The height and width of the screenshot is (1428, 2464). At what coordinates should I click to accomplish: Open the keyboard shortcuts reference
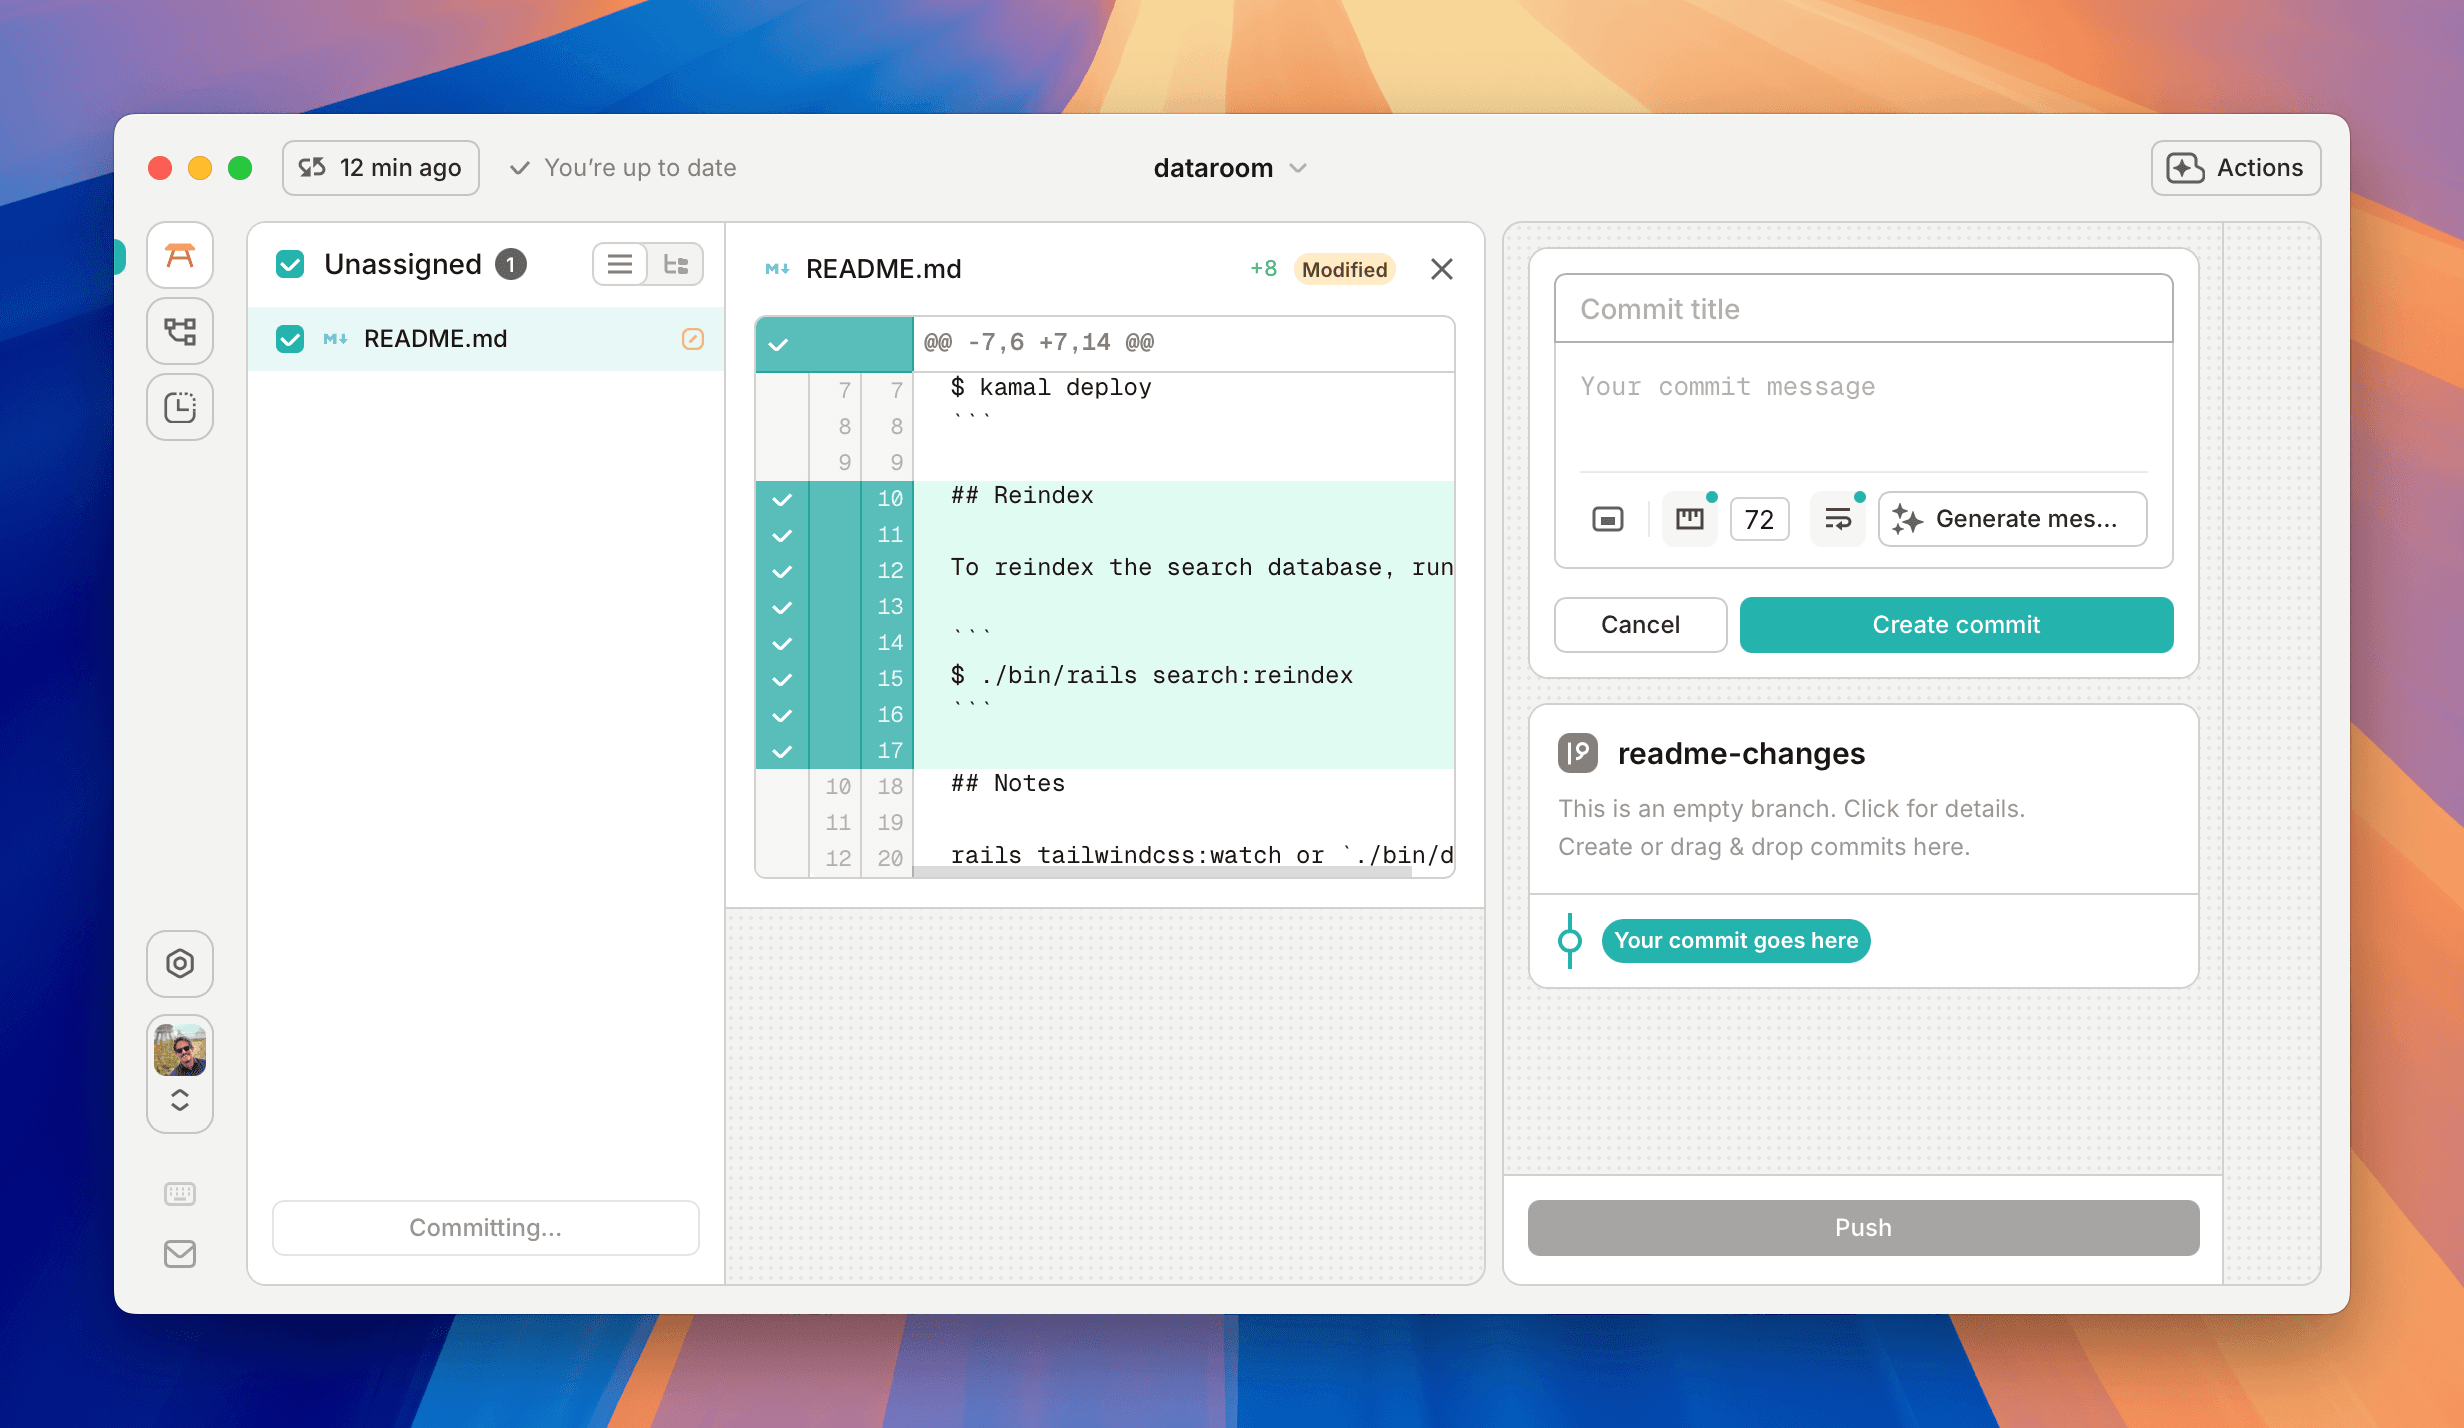coord(180,1193)
